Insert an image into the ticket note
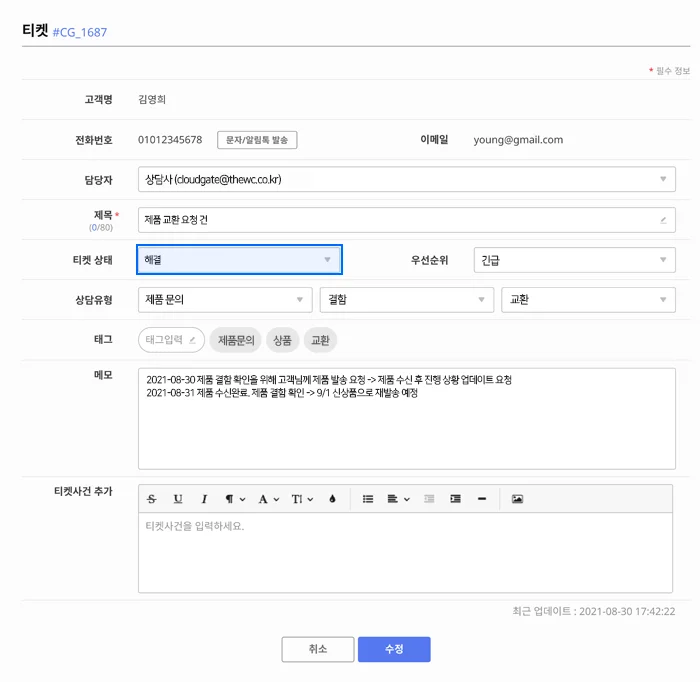Image resolution: width=700 pixels, height=682 pixels. coord(517,498)
